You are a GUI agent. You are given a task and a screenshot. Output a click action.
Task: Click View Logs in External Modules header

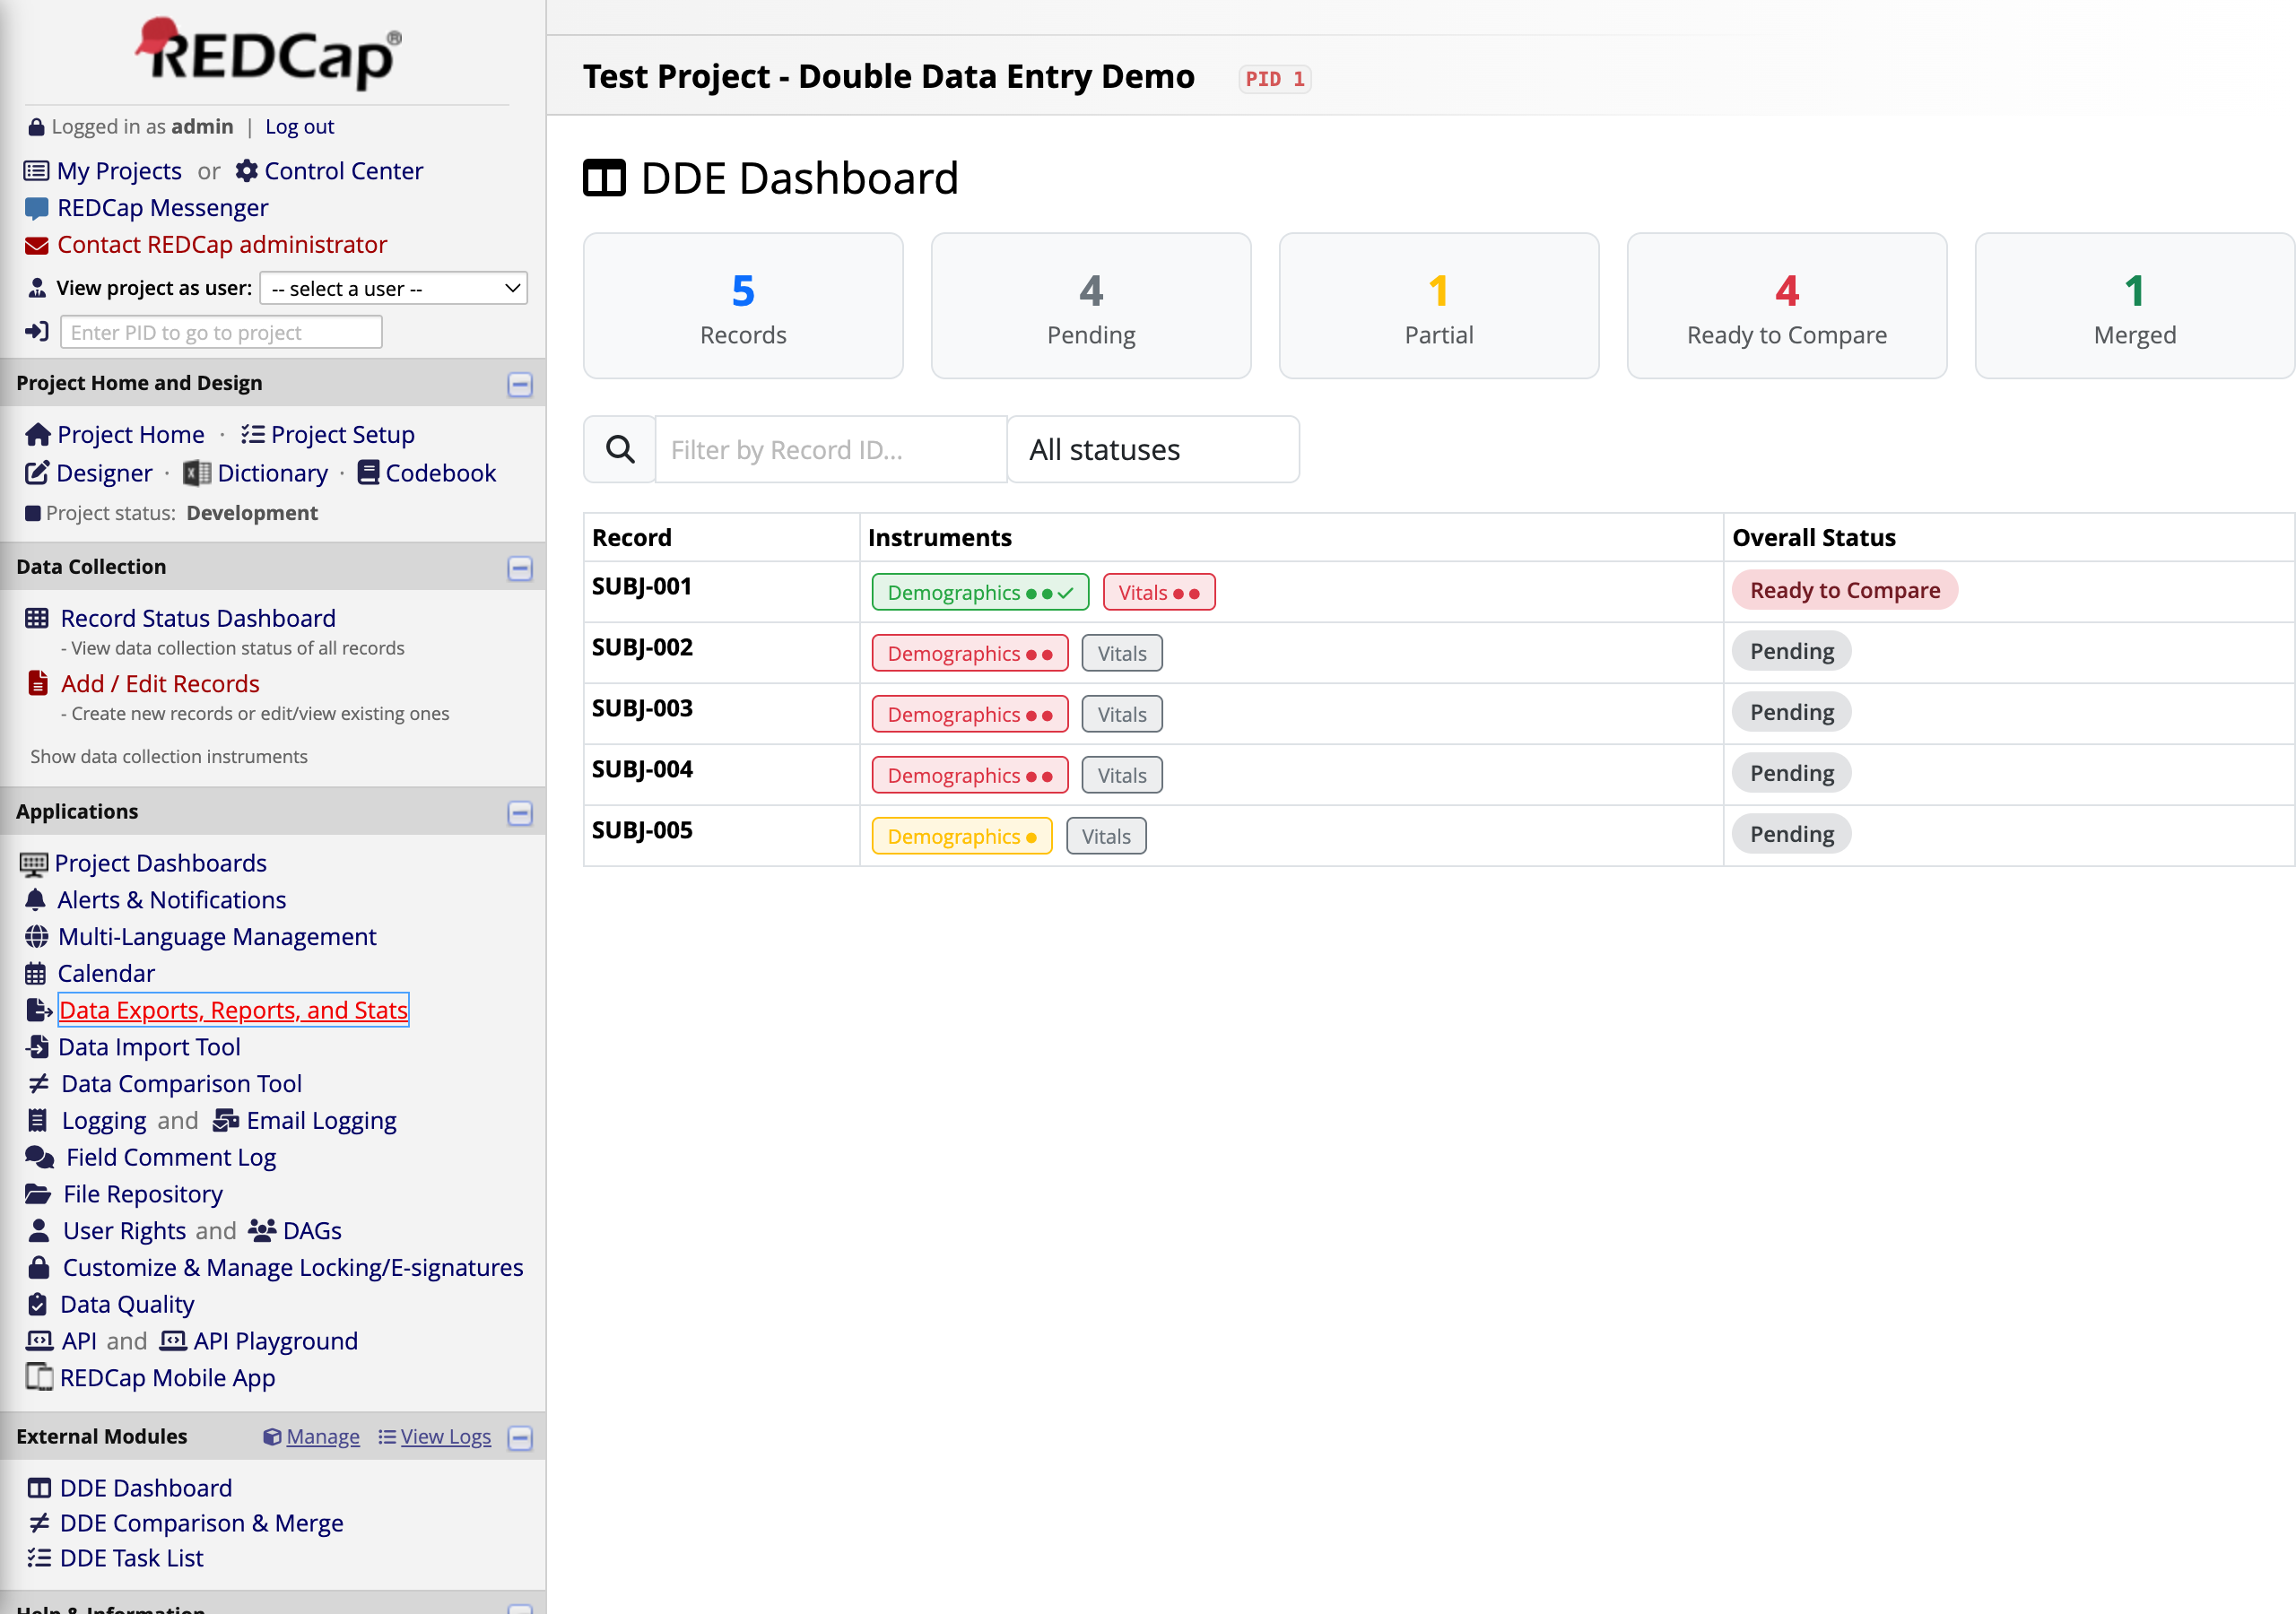click(446, 1436)
